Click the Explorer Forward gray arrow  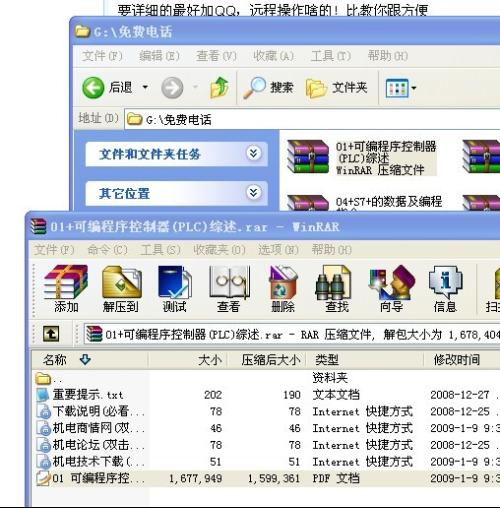(x=172, y=88)
